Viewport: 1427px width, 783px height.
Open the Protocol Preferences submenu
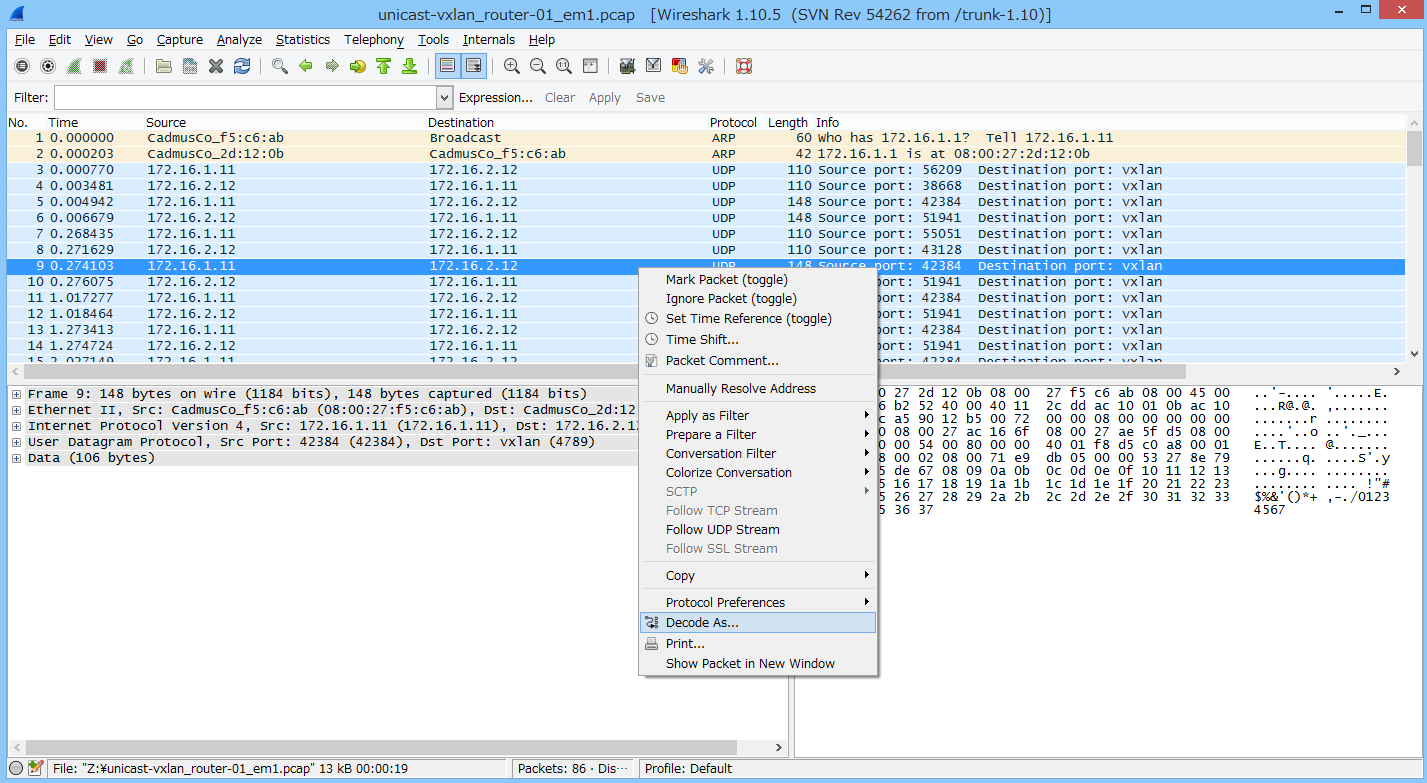pyautogui.click(x=757, y=602)
